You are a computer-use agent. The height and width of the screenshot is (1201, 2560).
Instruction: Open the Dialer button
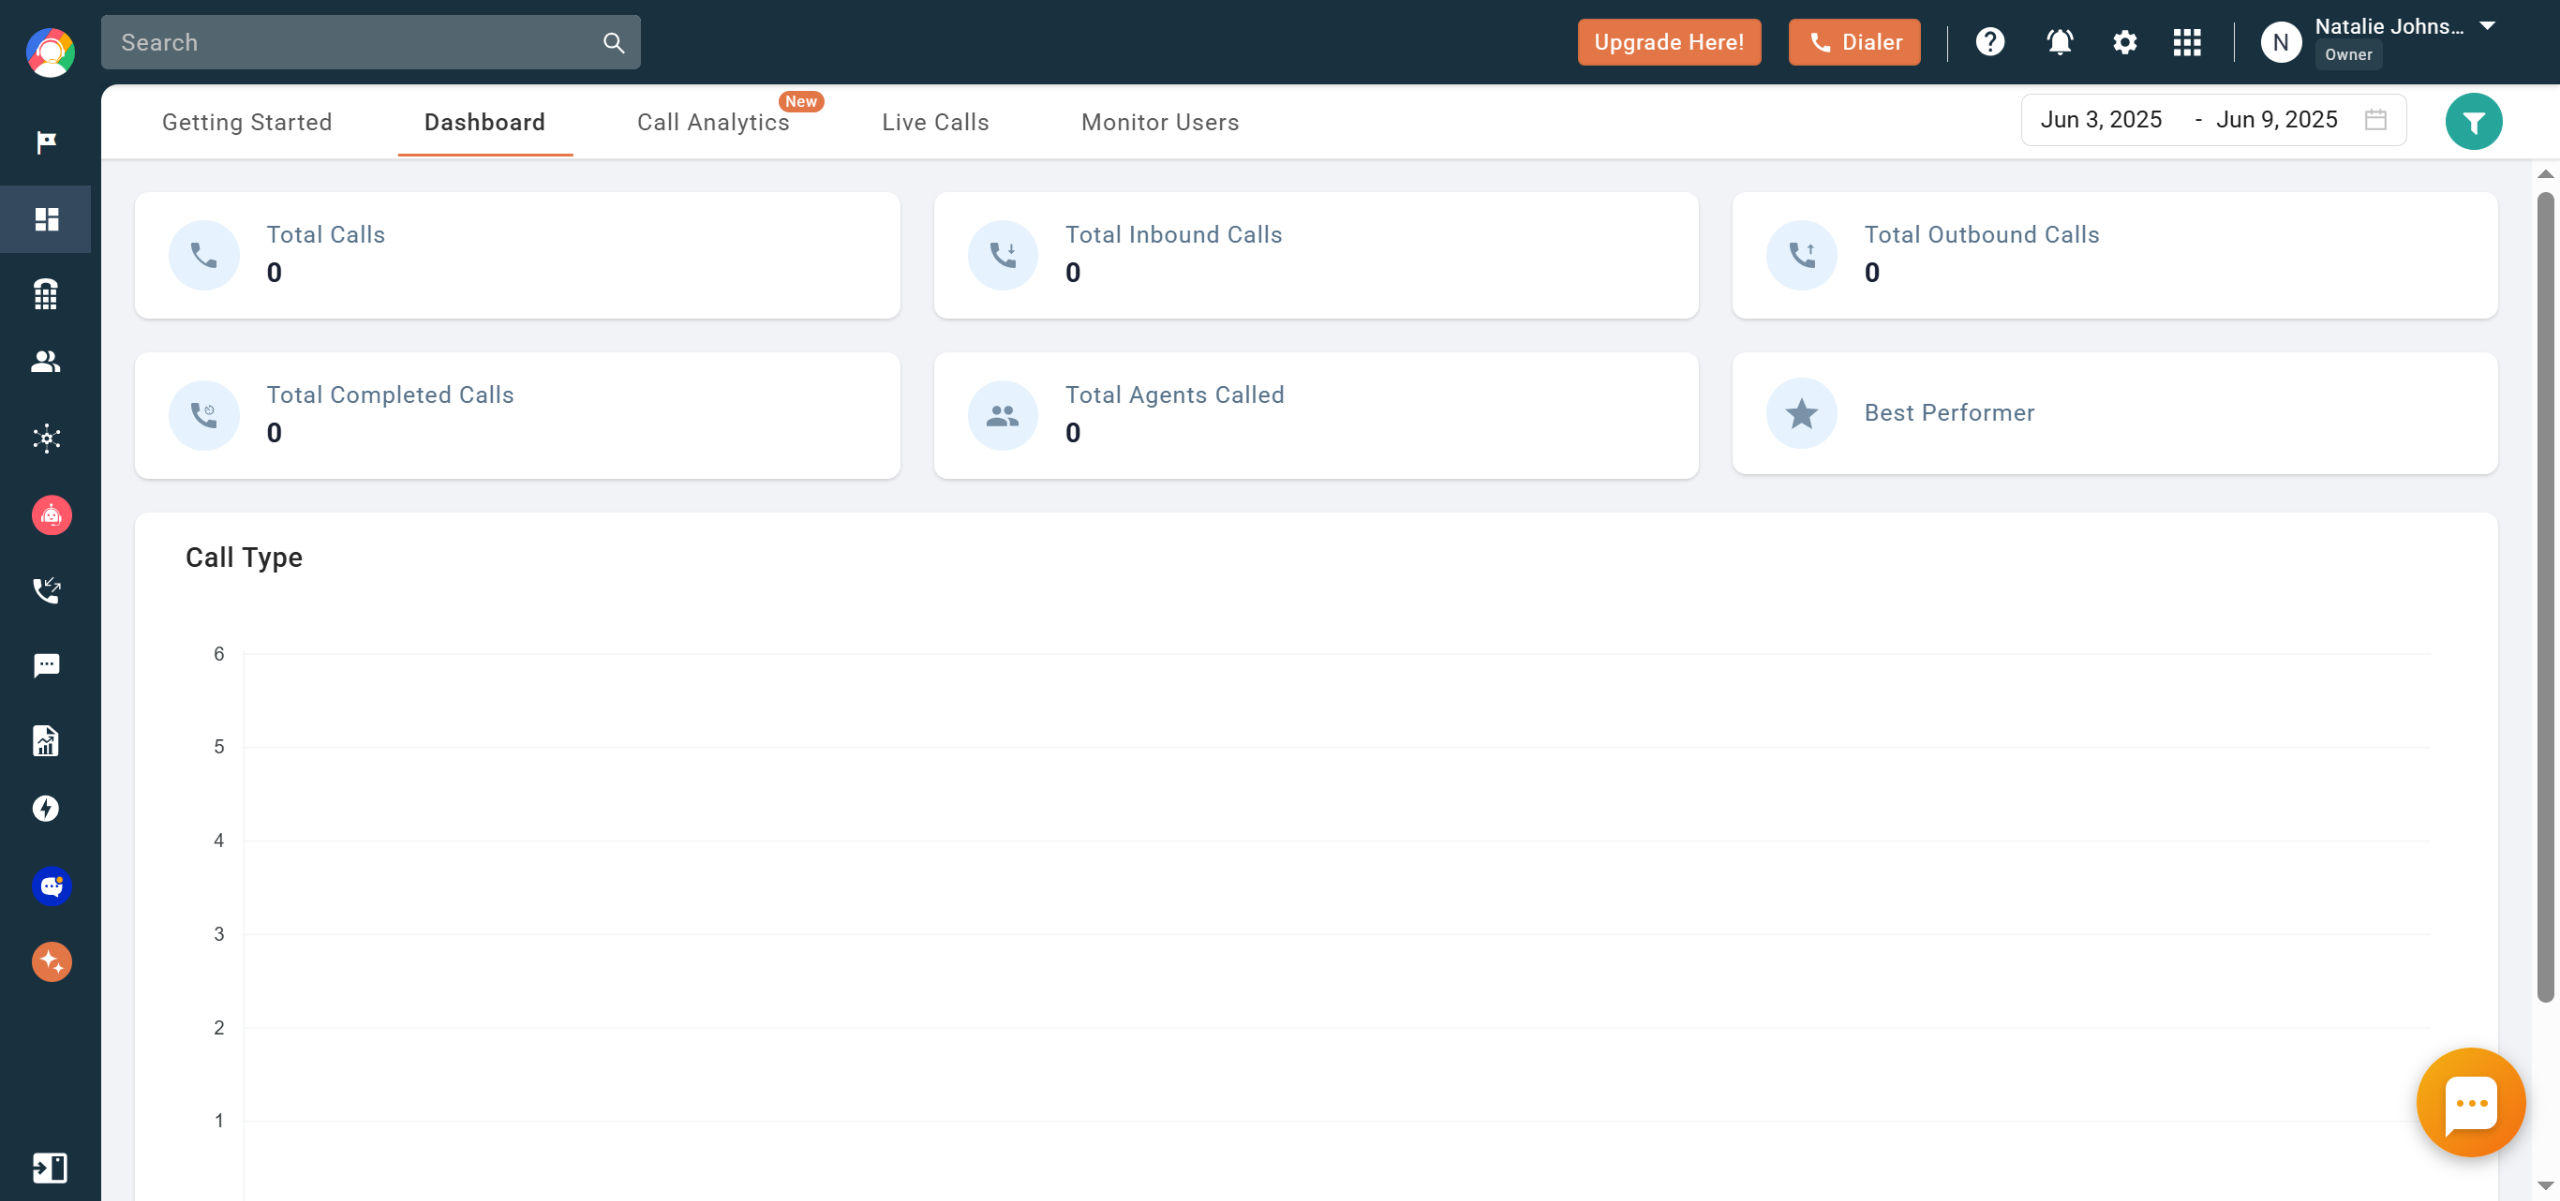(x=1854, y=42)
